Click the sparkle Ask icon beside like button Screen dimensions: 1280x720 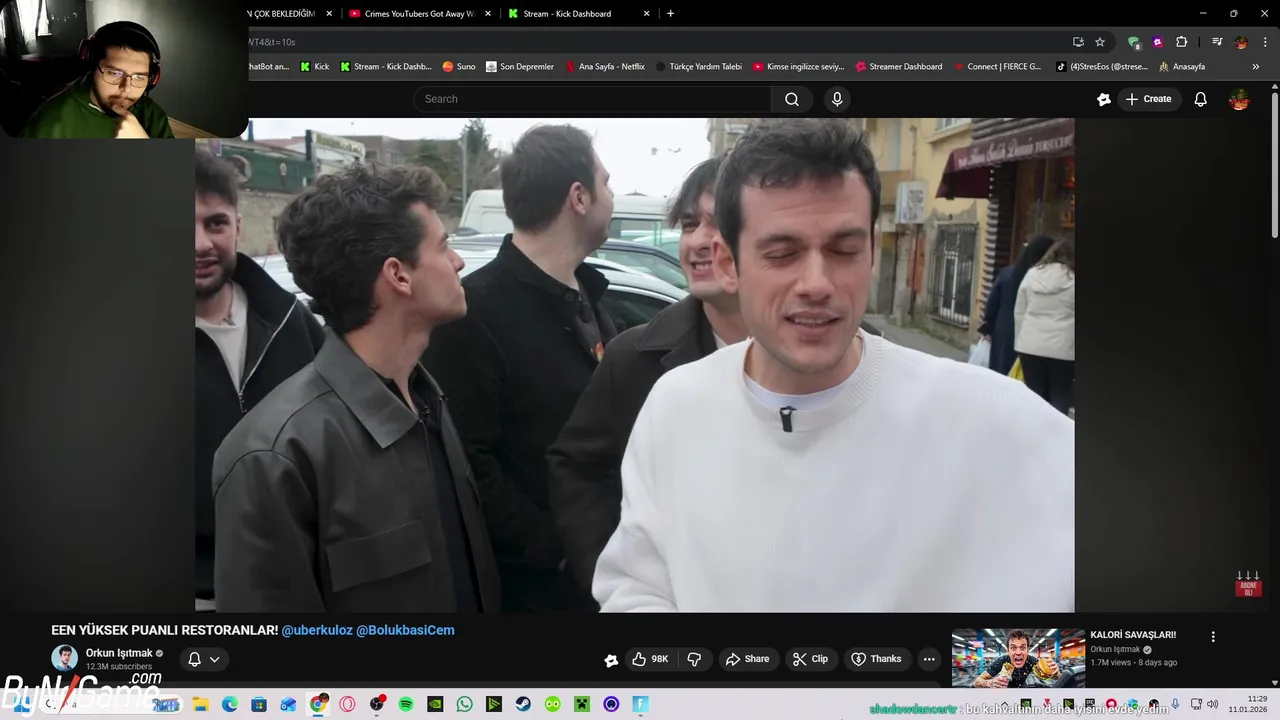pos(611,660)
